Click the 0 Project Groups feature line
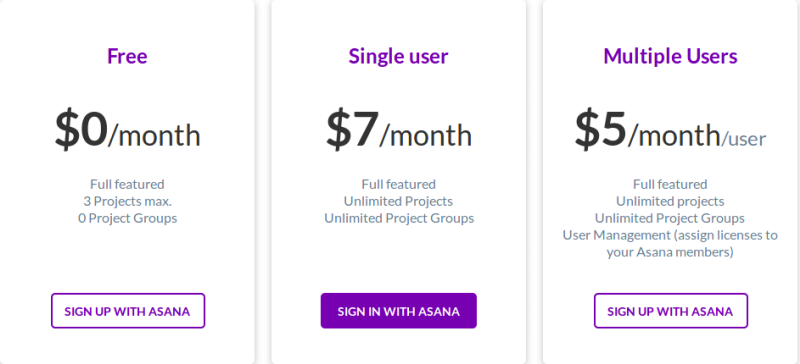The image size is (800, 364). [x=128, y=218]
